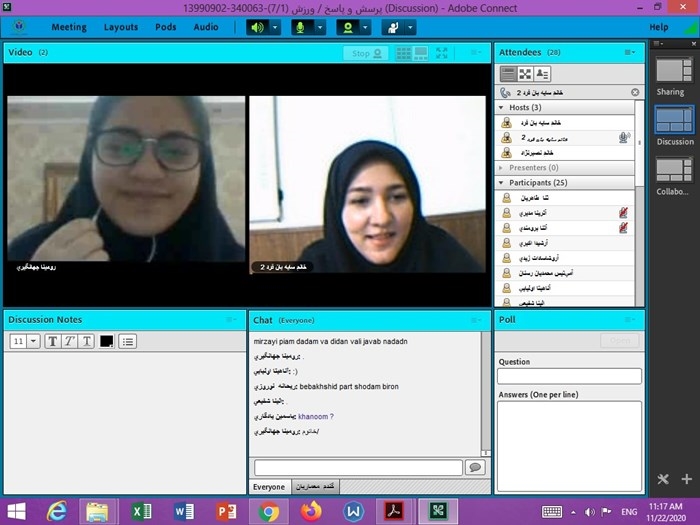
Task: Click the poll Question input field
Action: (569, 376)
